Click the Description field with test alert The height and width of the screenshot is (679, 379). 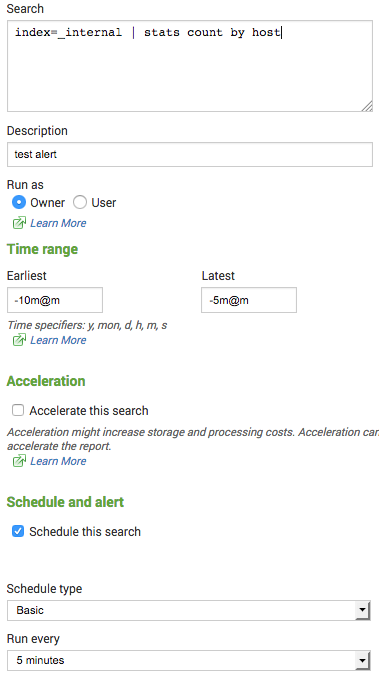pyautogui.click(x=190, y=154)
